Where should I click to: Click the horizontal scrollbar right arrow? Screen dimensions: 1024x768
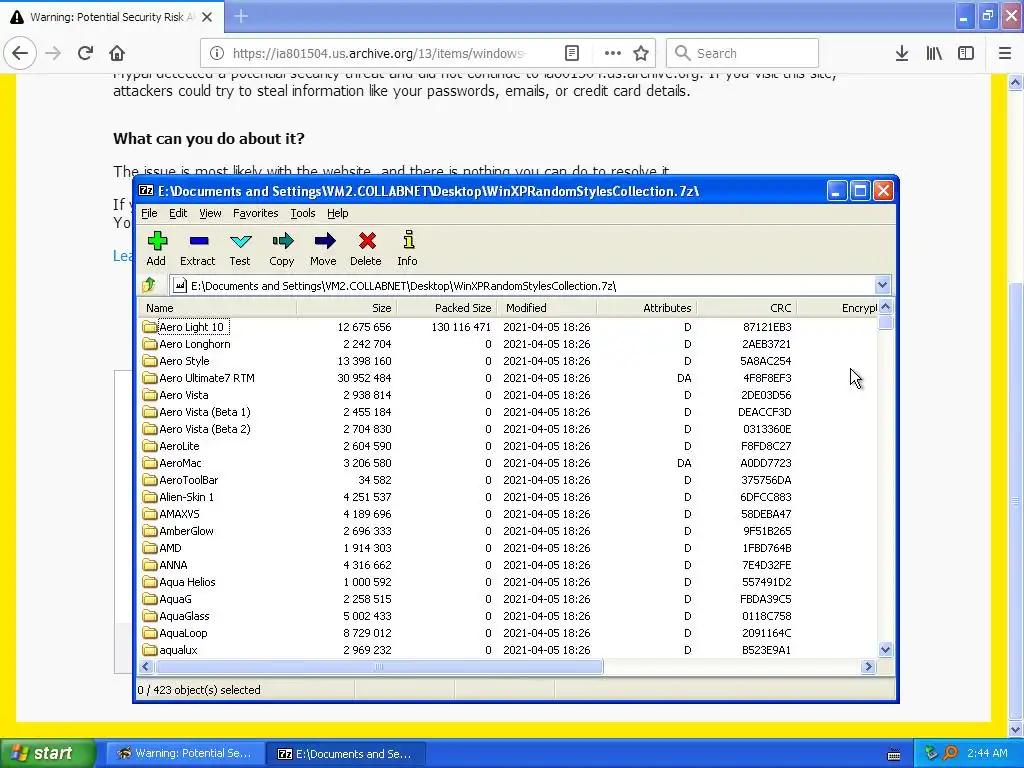(868, 667)
